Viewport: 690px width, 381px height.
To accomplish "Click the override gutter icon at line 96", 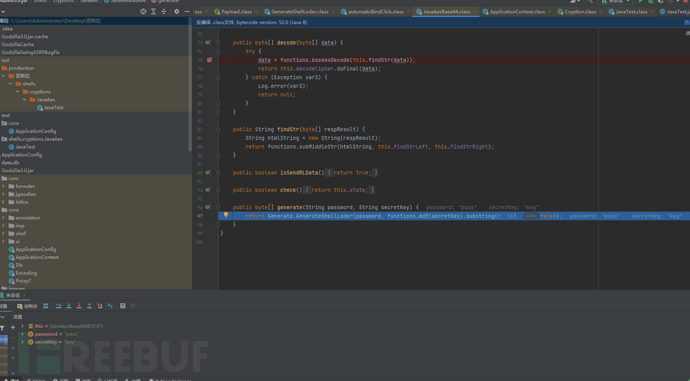I will pyautogui.click(x=208, y=207).
